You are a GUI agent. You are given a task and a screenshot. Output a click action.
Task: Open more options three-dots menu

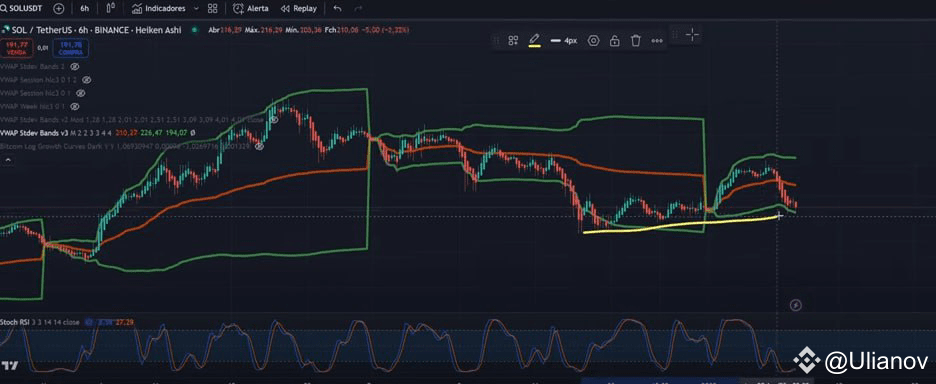click(x=657, y=41)
